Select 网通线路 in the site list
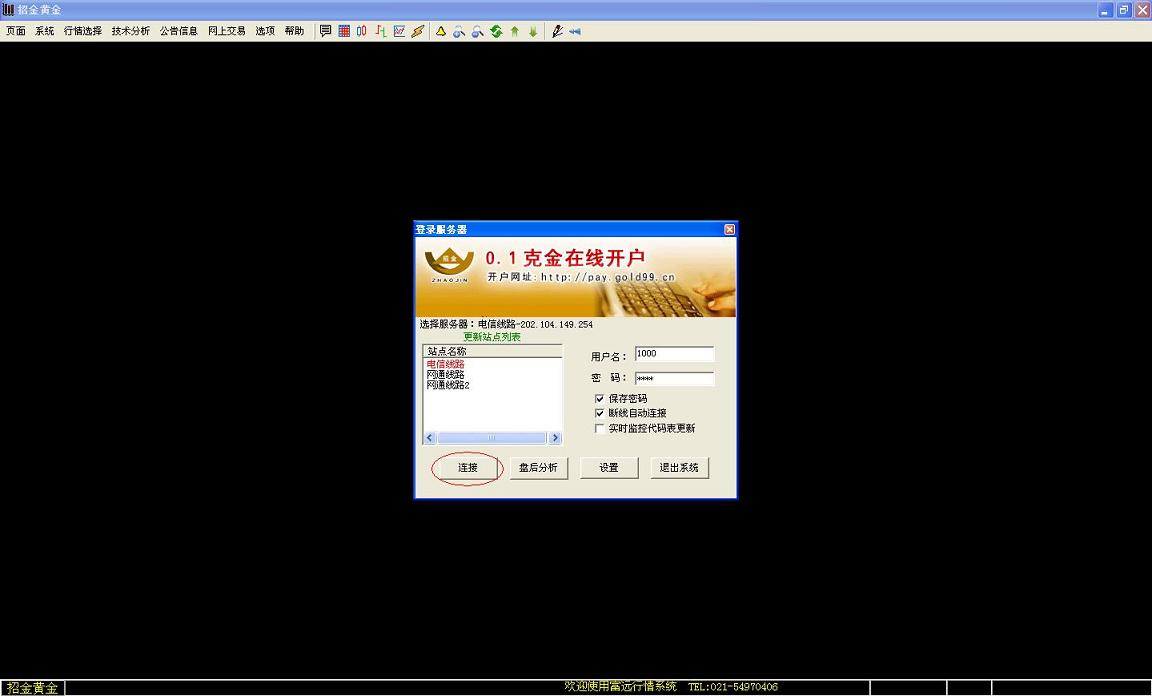The image size is (1152, 696). 445,375
